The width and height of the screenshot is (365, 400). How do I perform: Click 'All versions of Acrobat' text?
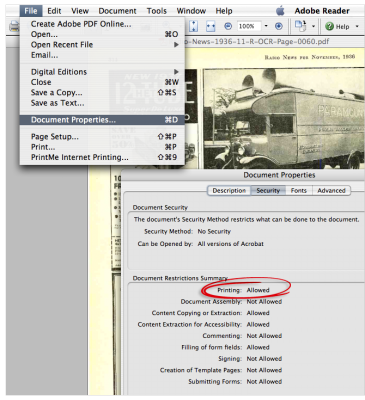click(230, 244)
